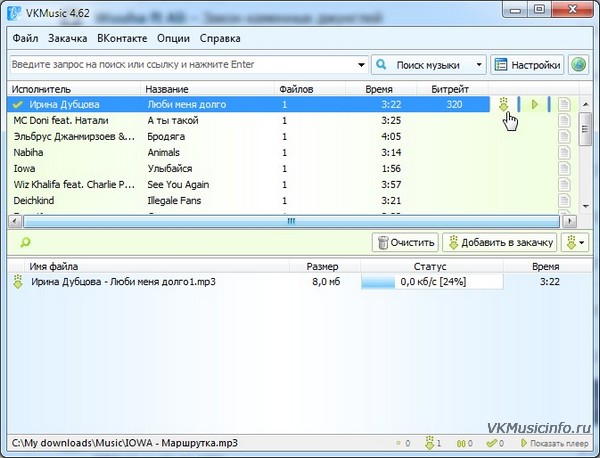
Task: Click the download icon in Ирина Дубцова row
Action: [504, 104]
